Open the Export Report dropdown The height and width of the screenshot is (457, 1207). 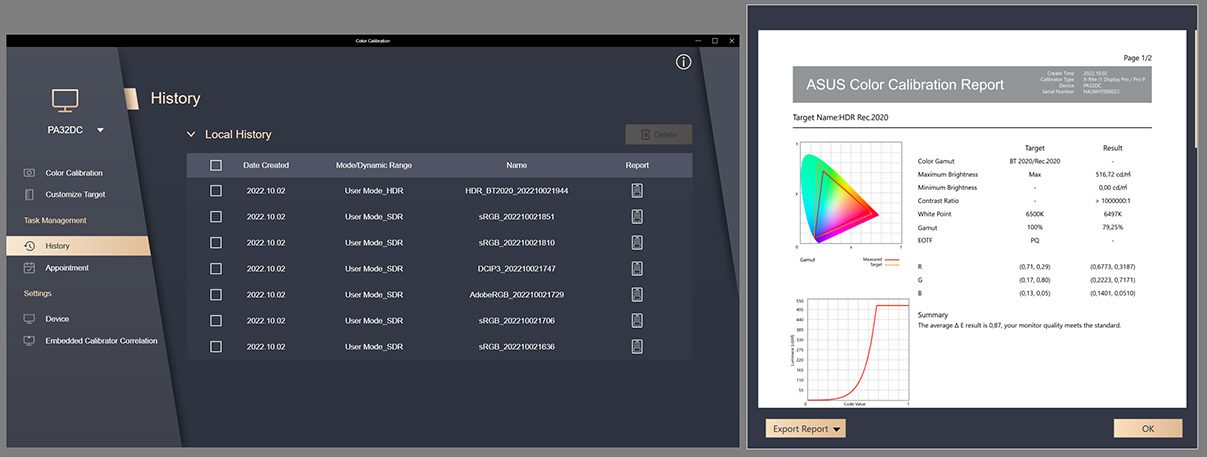tap(806, 429)
